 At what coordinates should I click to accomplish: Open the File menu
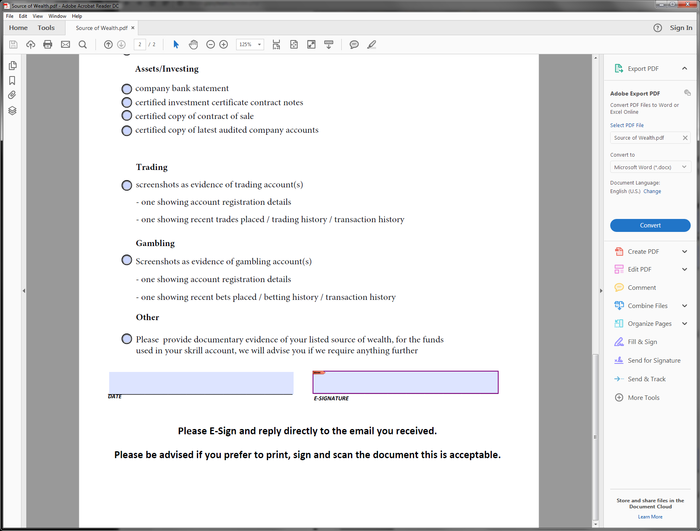(x=9, y=16)
